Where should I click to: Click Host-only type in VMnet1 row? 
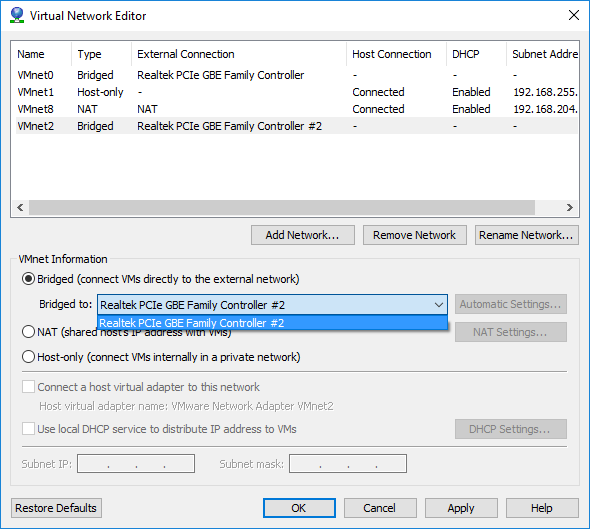tap(100, 92)
